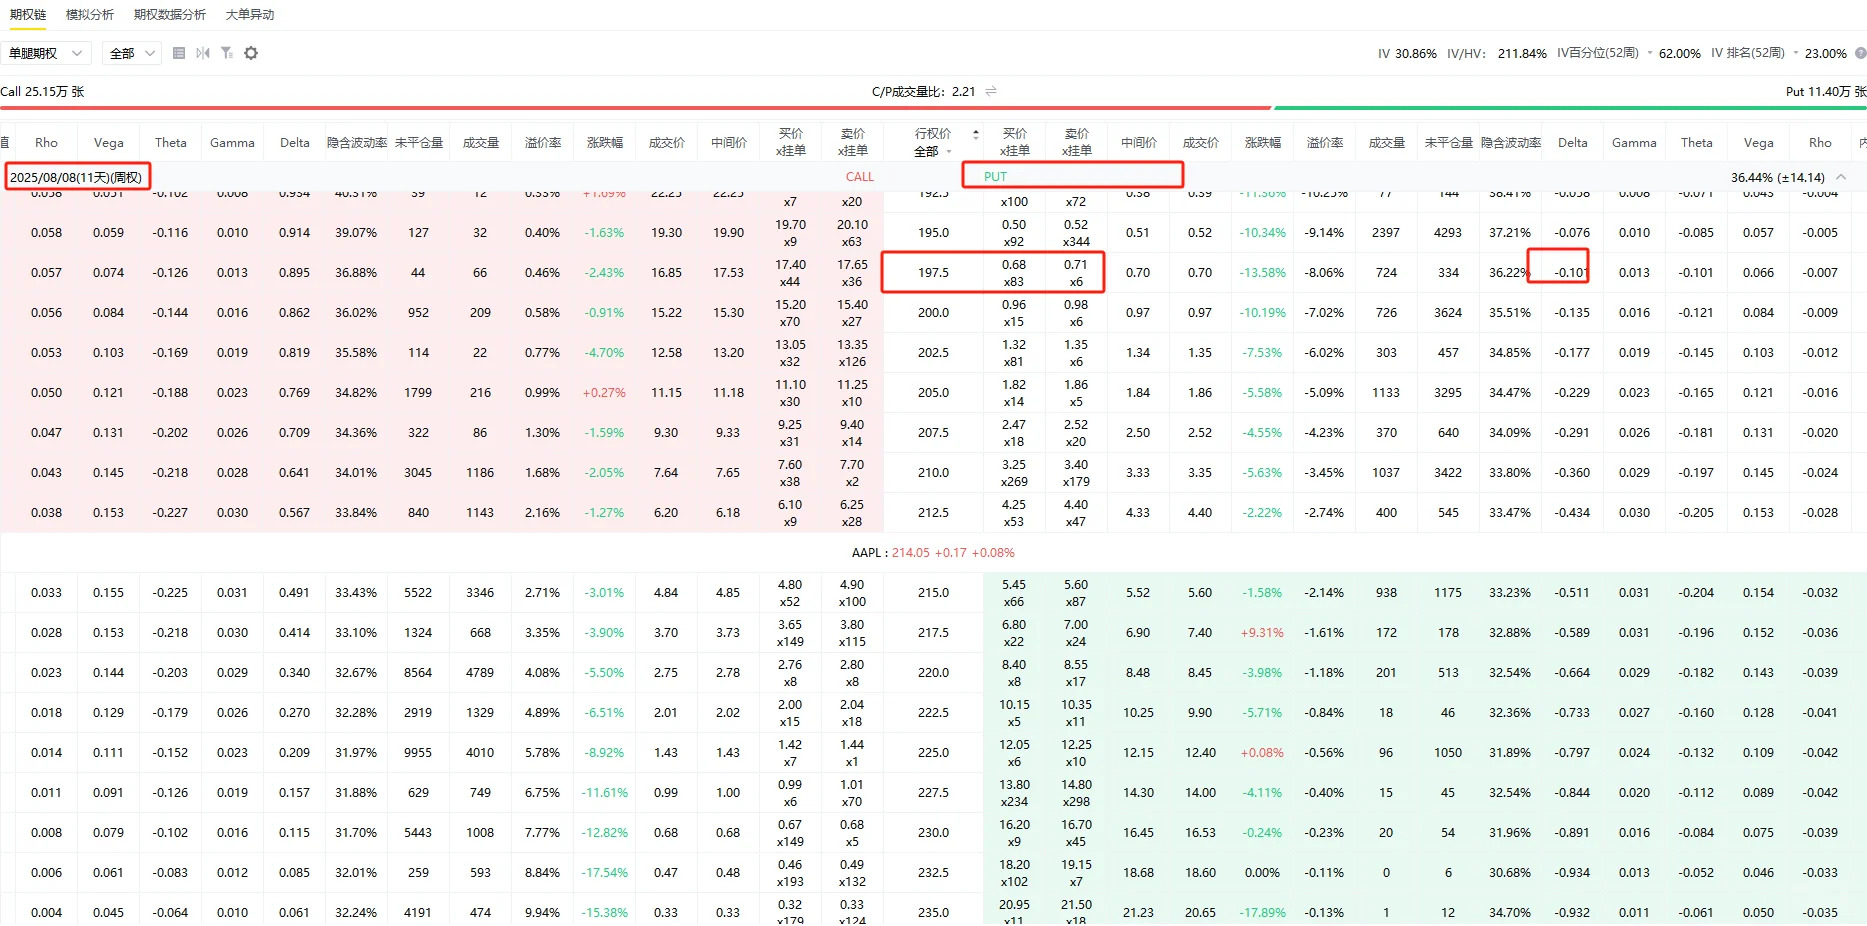Select the 220.0 strike price cell

click(933, 673)
